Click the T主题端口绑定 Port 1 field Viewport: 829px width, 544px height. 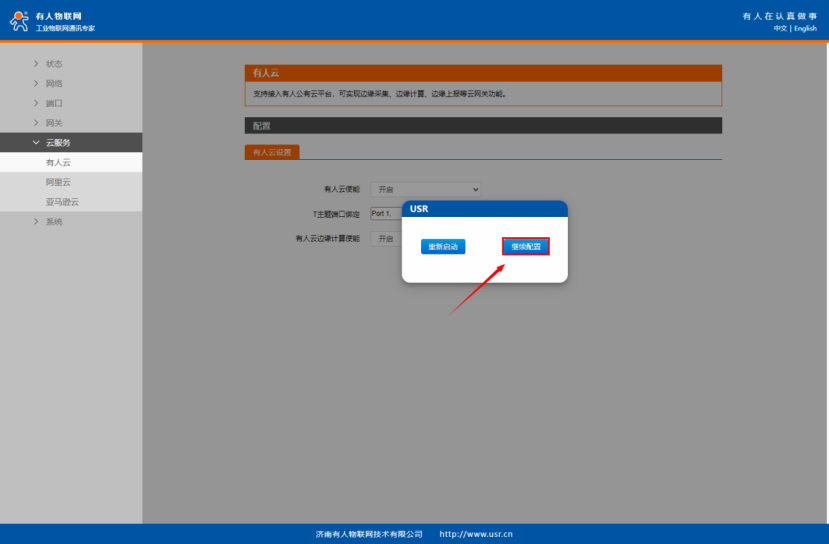(384, 214)
